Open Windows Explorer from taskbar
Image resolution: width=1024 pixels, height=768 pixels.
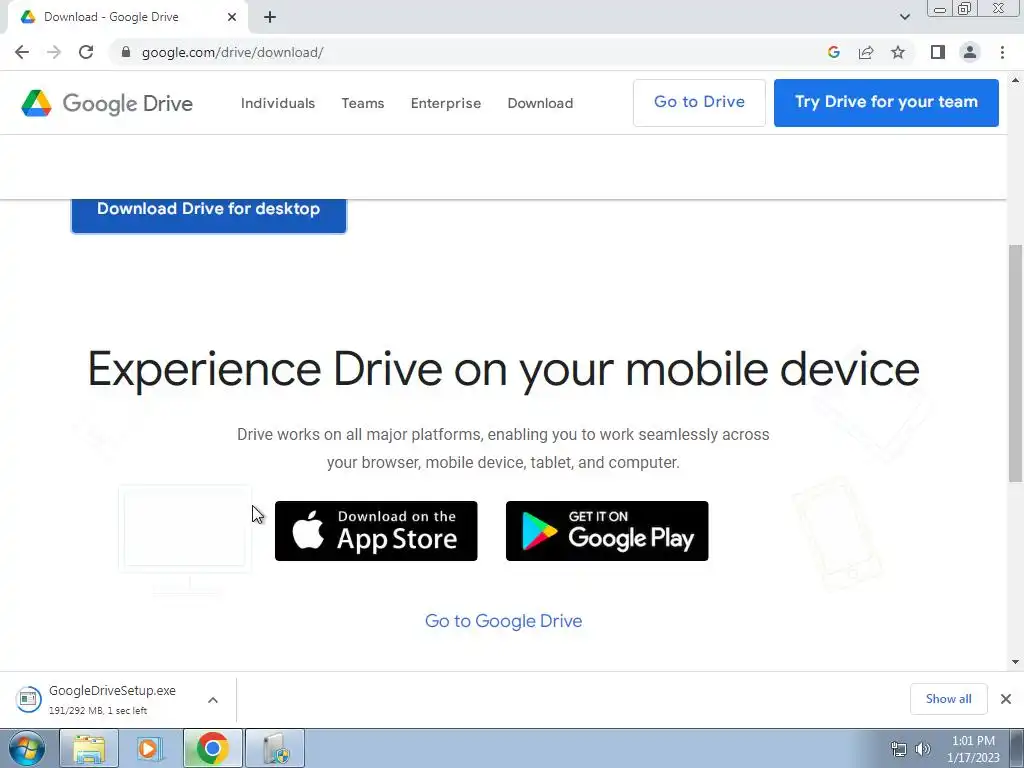pos(89,749)
